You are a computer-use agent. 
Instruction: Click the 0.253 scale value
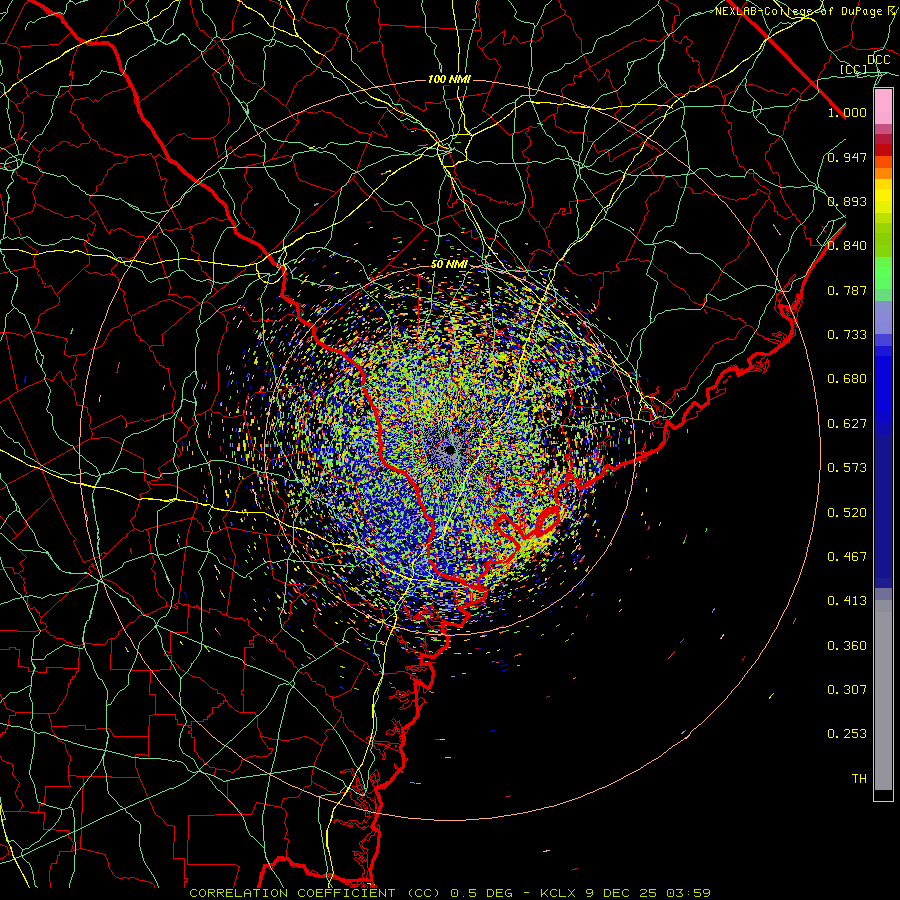pyautogui.click(x=847, y=734)
